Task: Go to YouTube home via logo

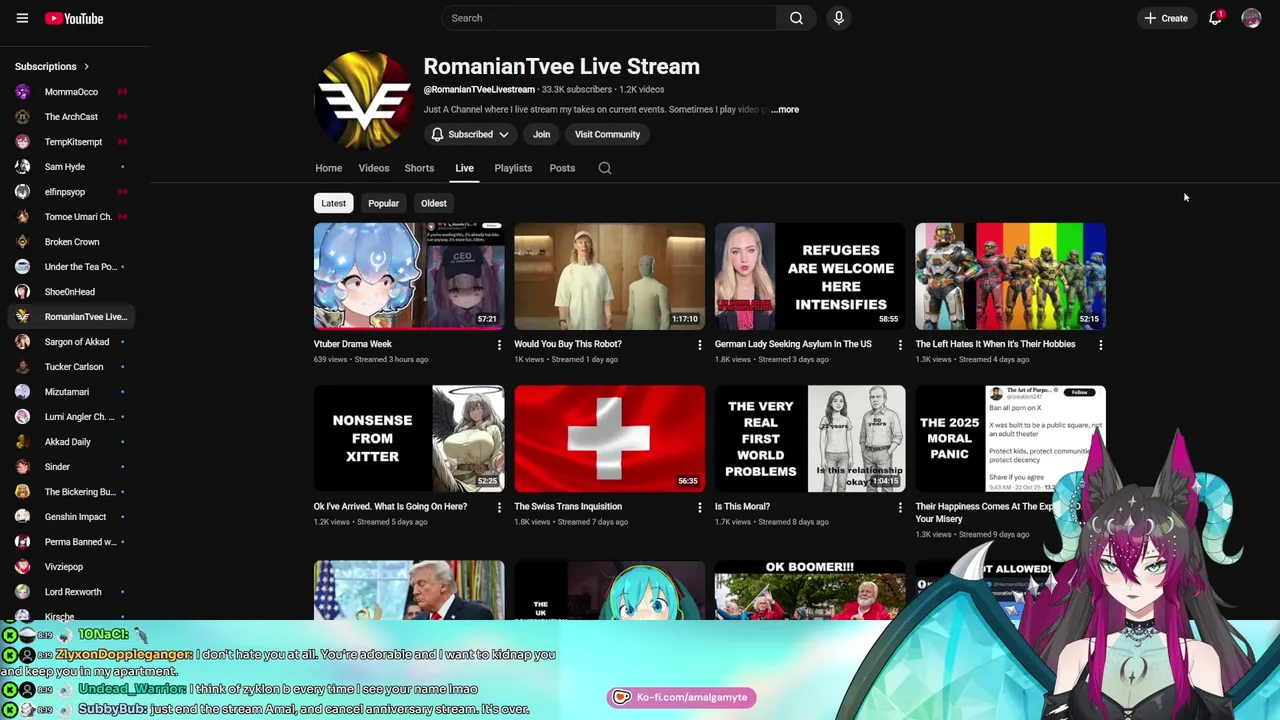Action: pos(74,18)
